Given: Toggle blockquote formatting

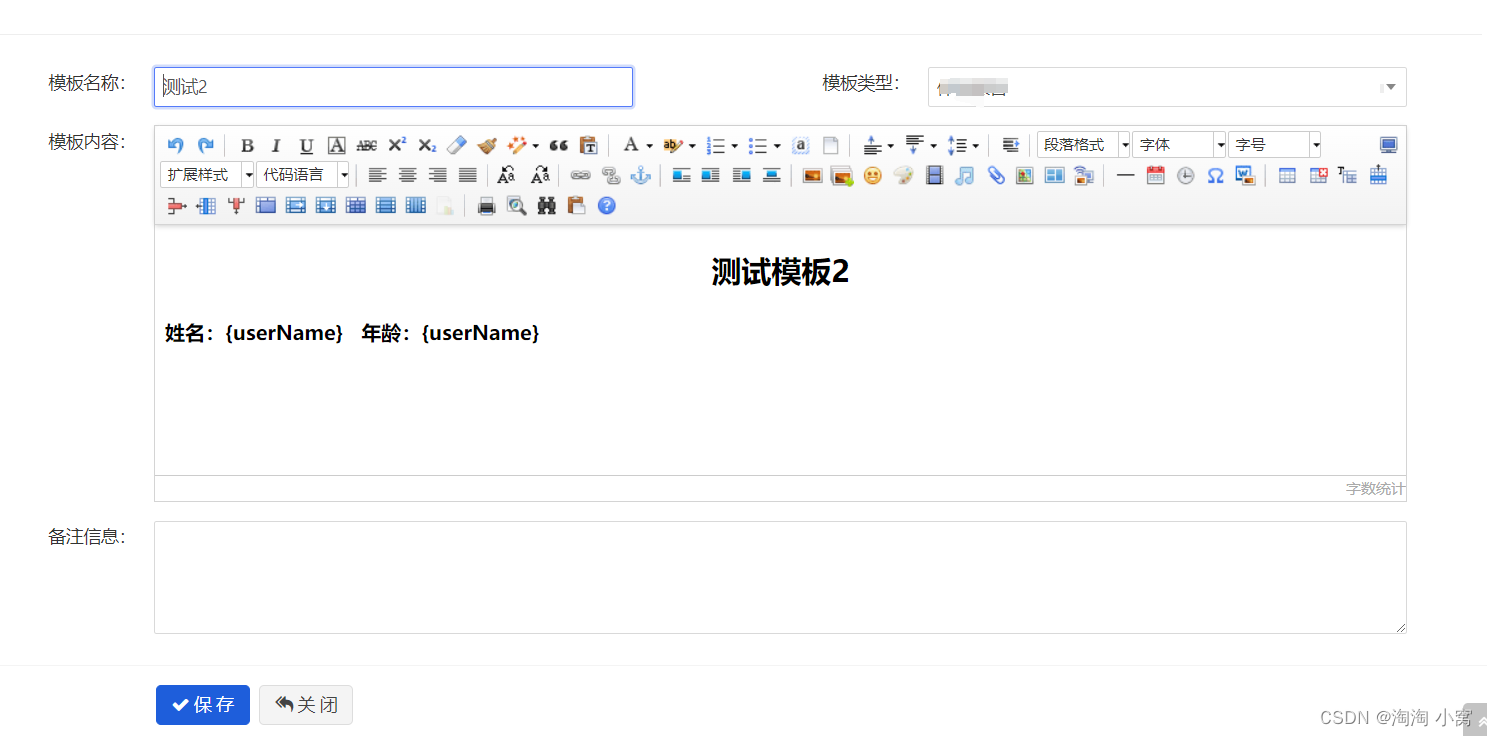Looking at the screenshot, I should (x=559, y=145).
